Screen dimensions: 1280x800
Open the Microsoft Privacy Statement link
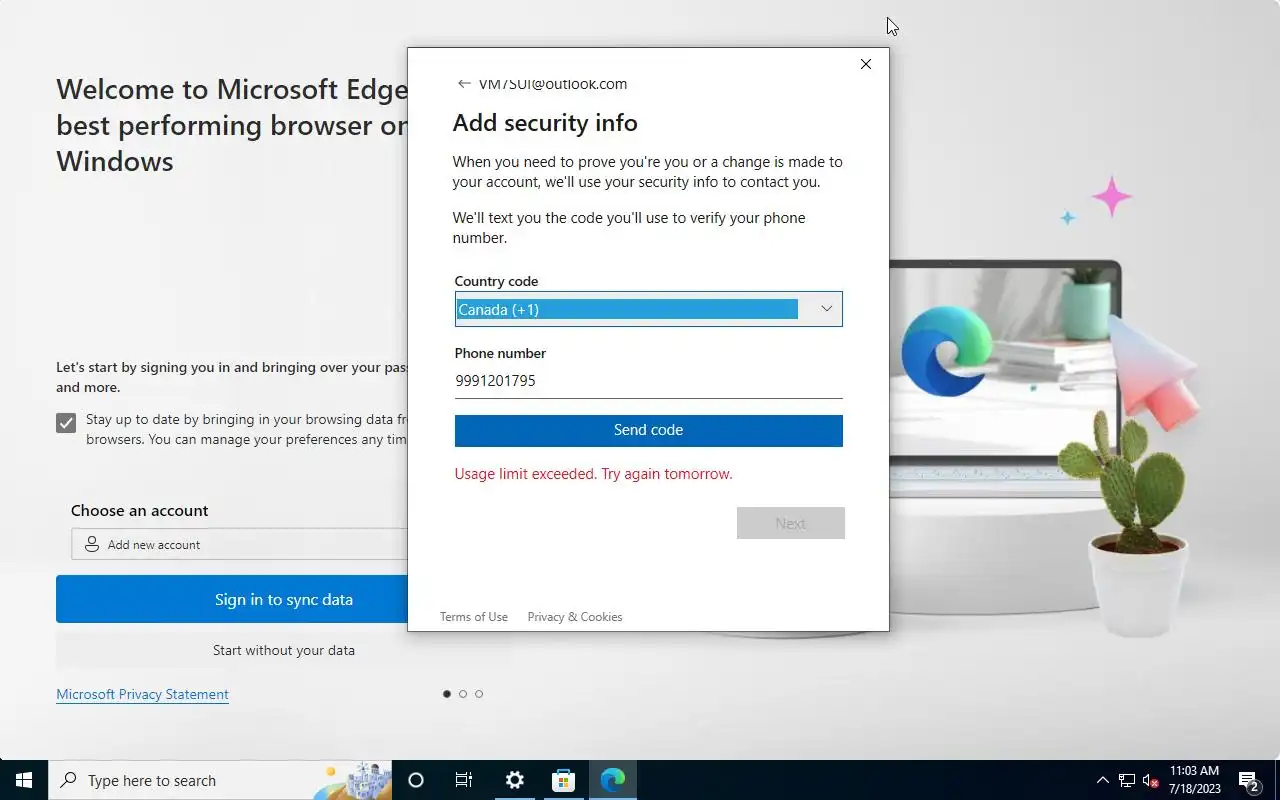pyautogui.click(x=143, y=694)
